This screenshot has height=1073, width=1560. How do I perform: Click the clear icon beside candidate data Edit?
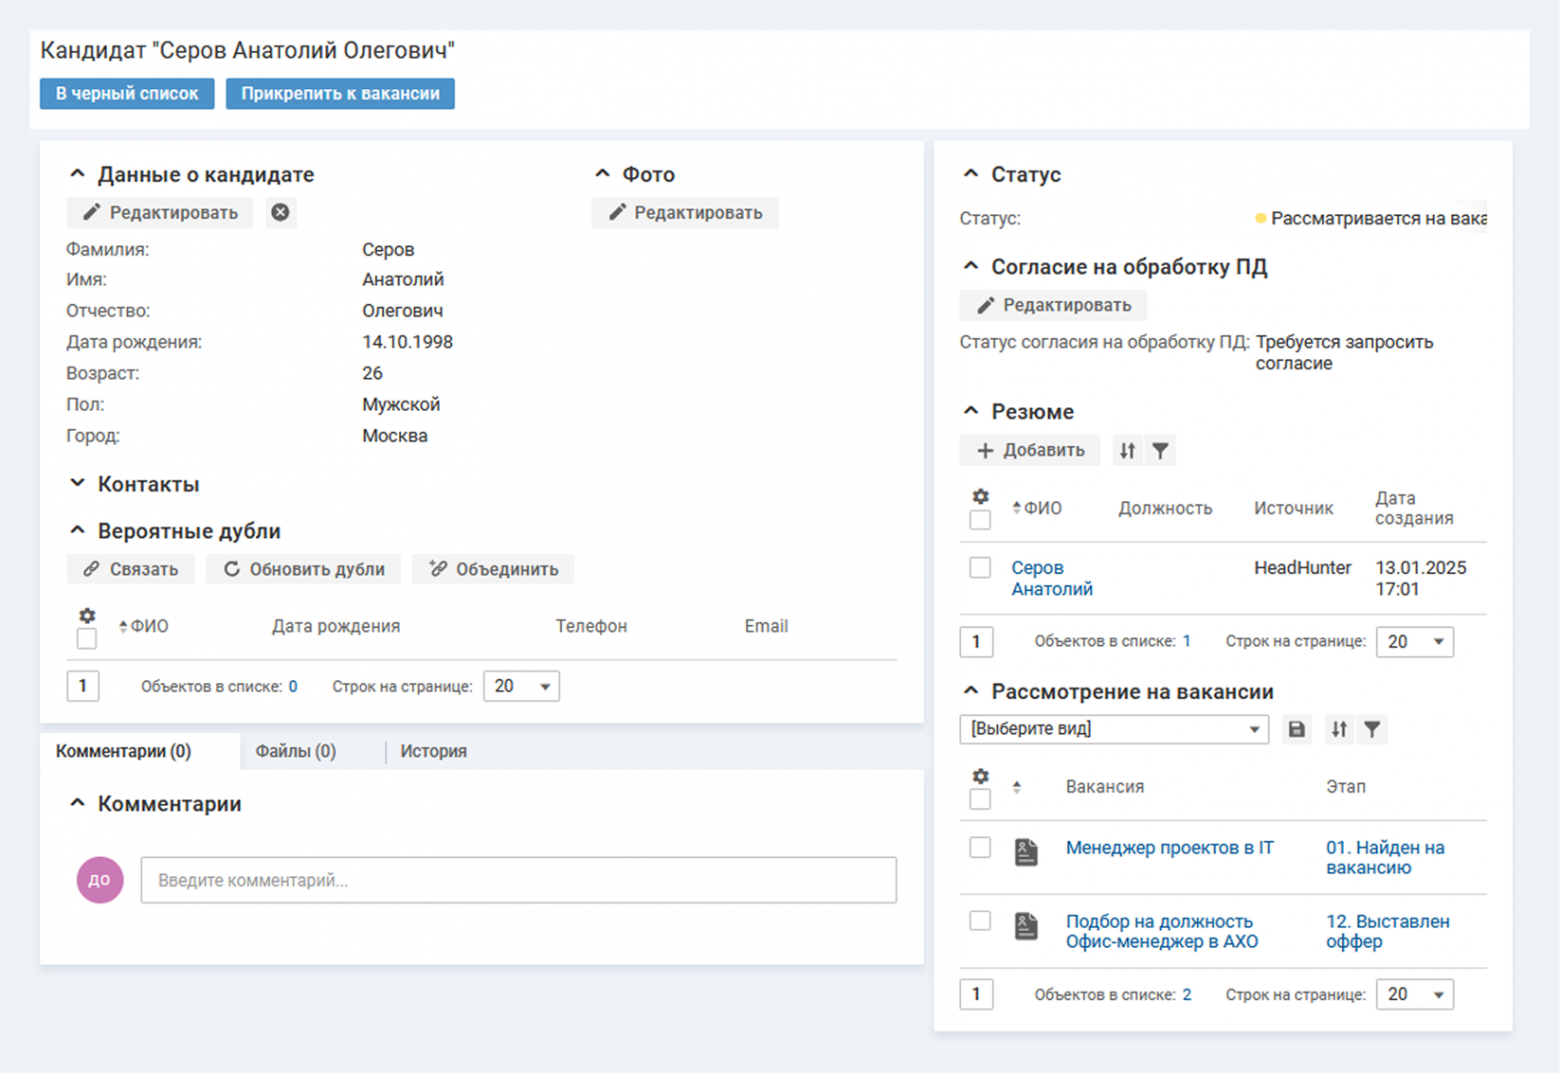(x=281, y=212)
